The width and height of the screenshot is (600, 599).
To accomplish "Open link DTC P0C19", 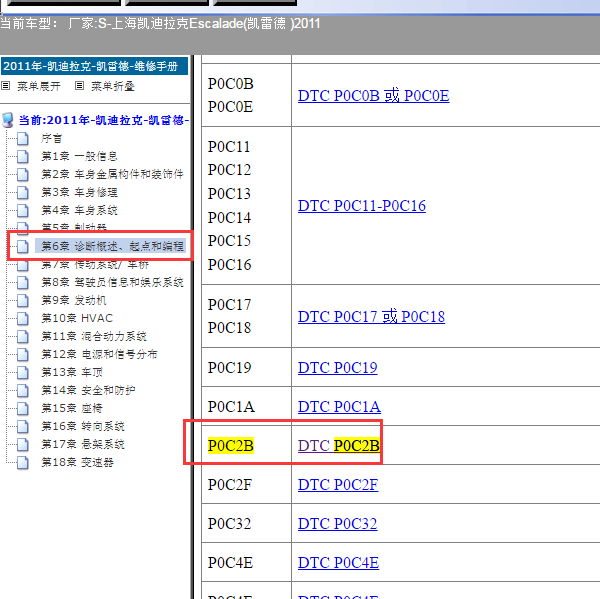I will [338, 368].
